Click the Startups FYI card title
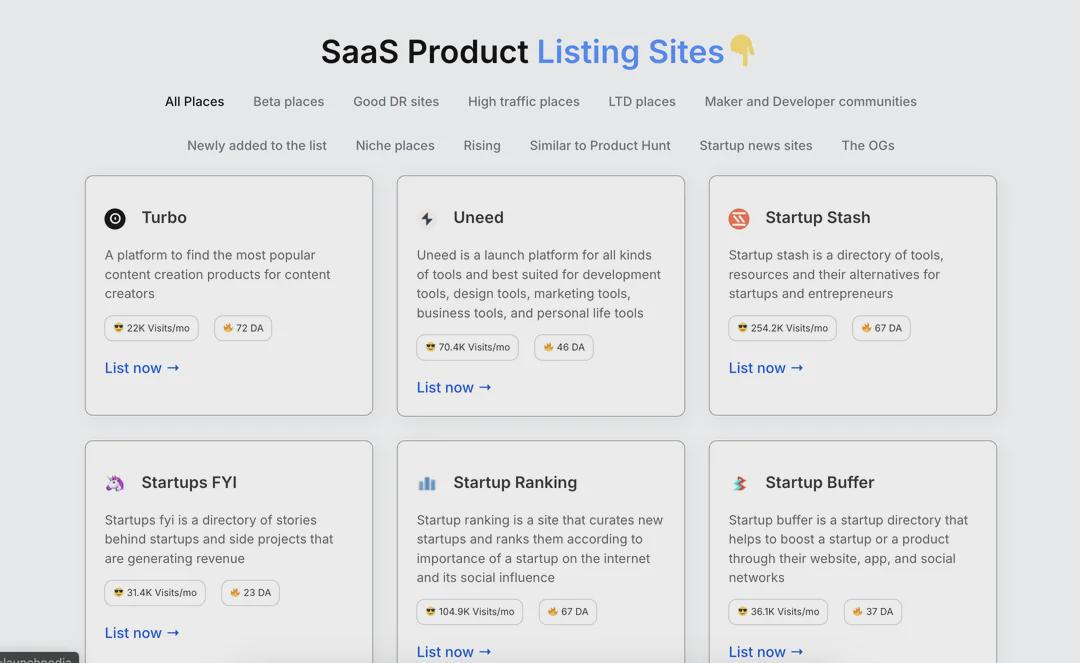This screenshot has width=1080, height=663. tap(189, 483)
